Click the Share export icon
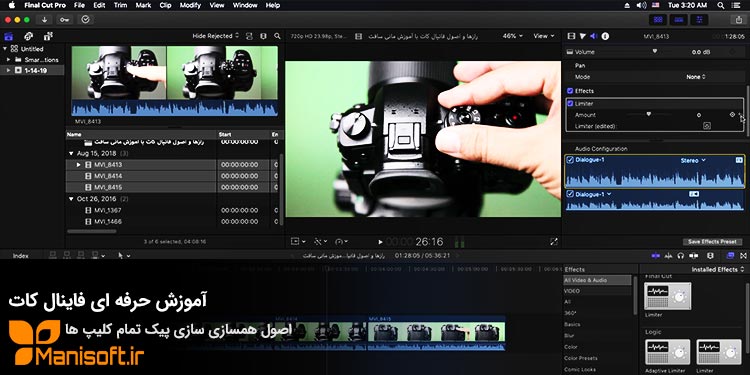The height and width of the screenshot is (375, 750). click(x=739, y=20)
